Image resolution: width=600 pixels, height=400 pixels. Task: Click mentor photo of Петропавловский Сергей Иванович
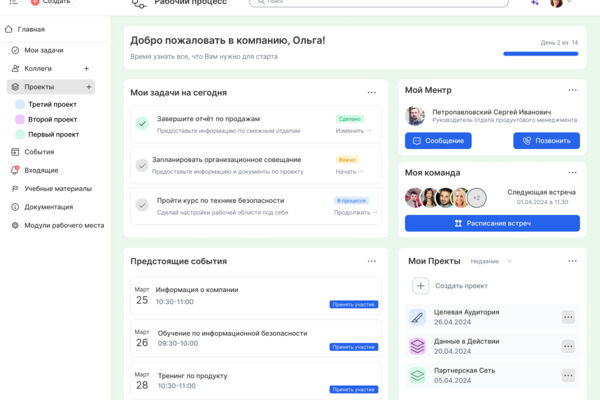(415, 116)
